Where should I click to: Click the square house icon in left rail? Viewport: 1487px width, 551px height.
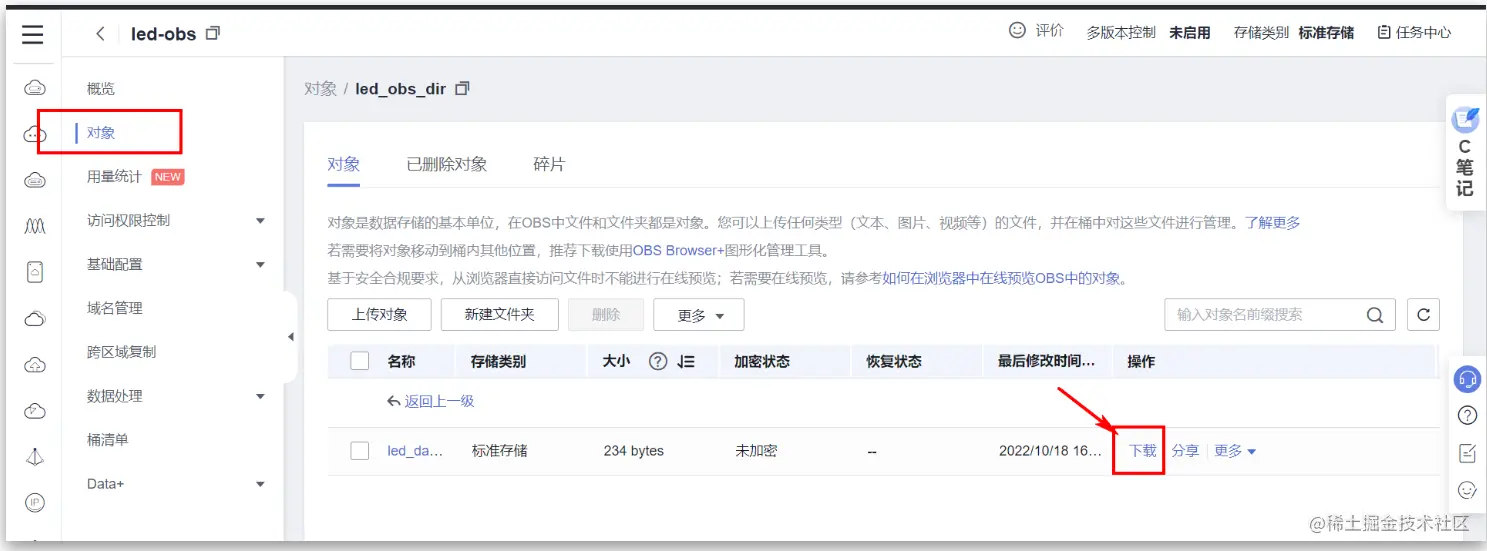pyautogui.click(x=34, y=272)
